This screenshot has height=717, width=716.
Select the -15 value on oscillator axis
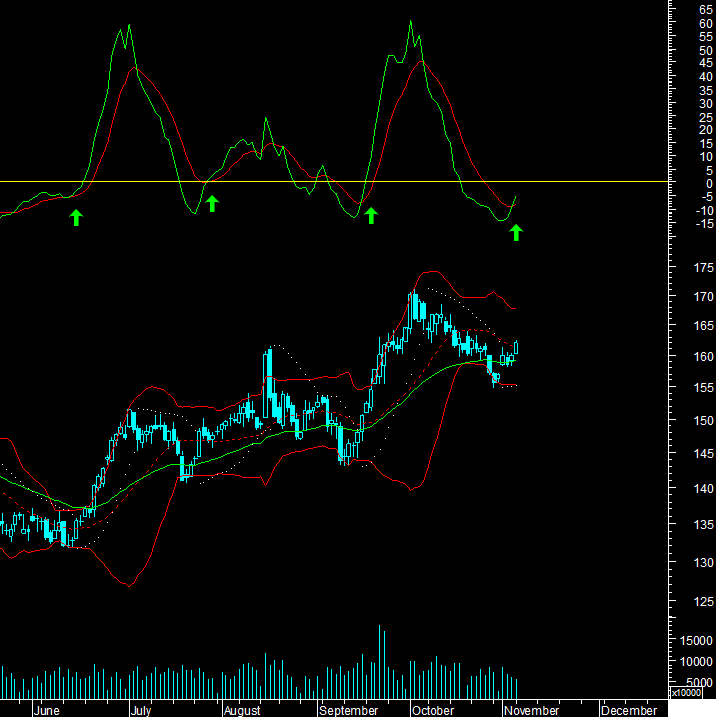[705, 224]
